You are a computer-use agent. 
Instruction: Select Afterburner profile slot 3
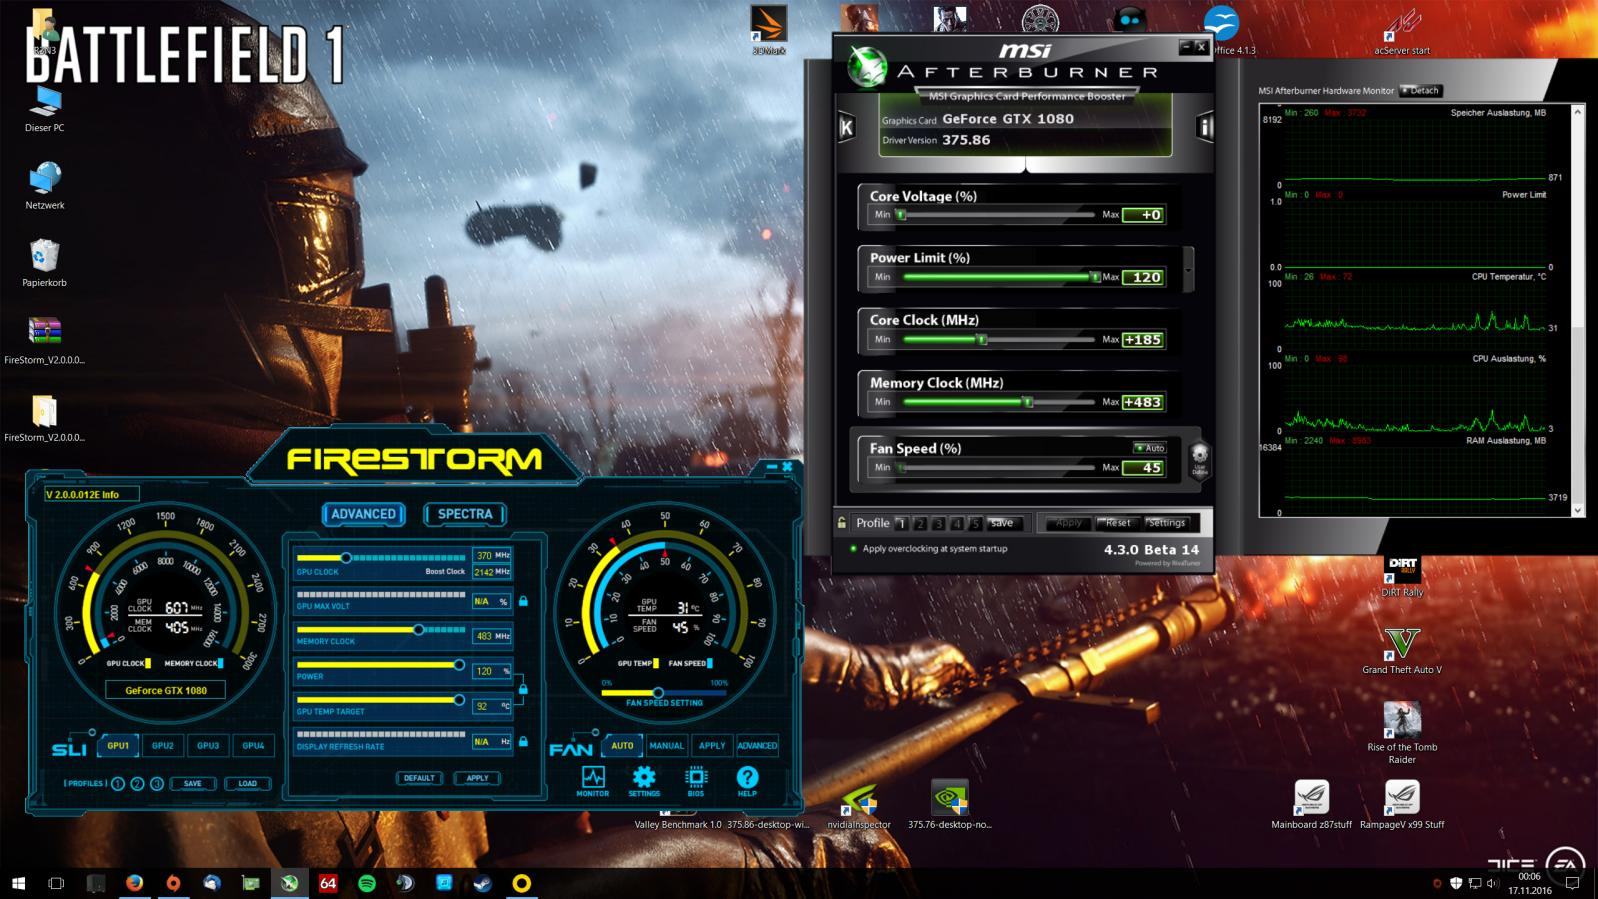(x=939, y=523)
